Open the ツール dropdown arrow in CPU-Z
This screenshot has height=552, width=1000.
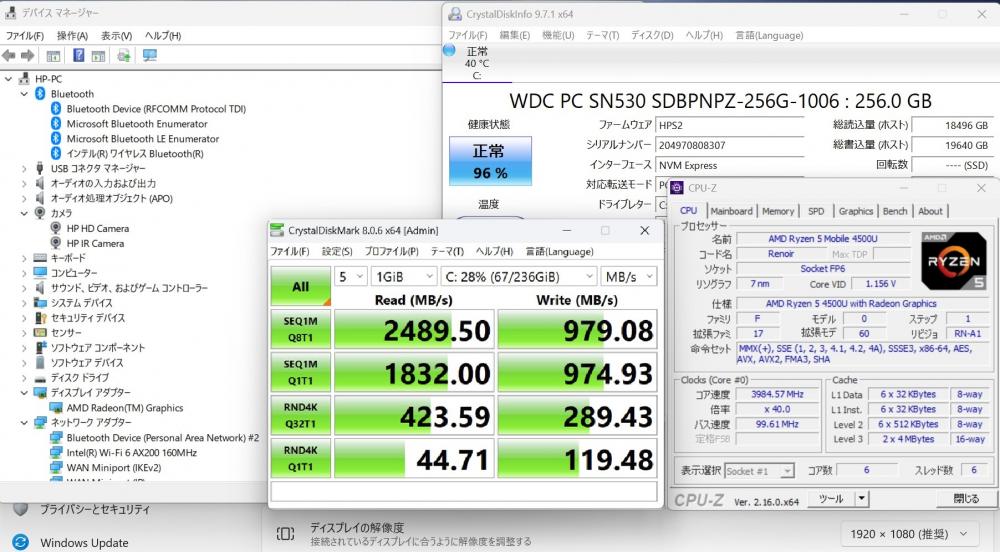click(862, 498)
